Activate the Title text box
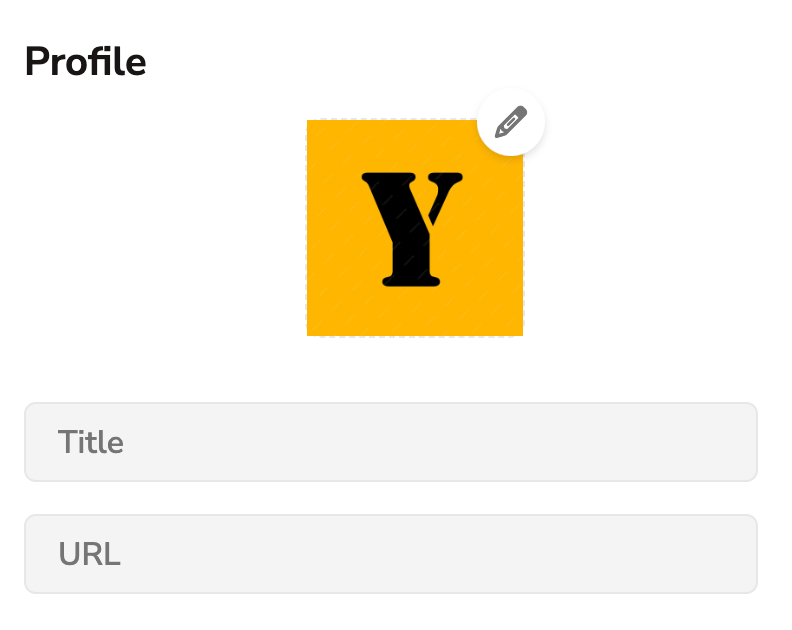The height and width of the screenshot is (630, 792). [x=390, y=442]
